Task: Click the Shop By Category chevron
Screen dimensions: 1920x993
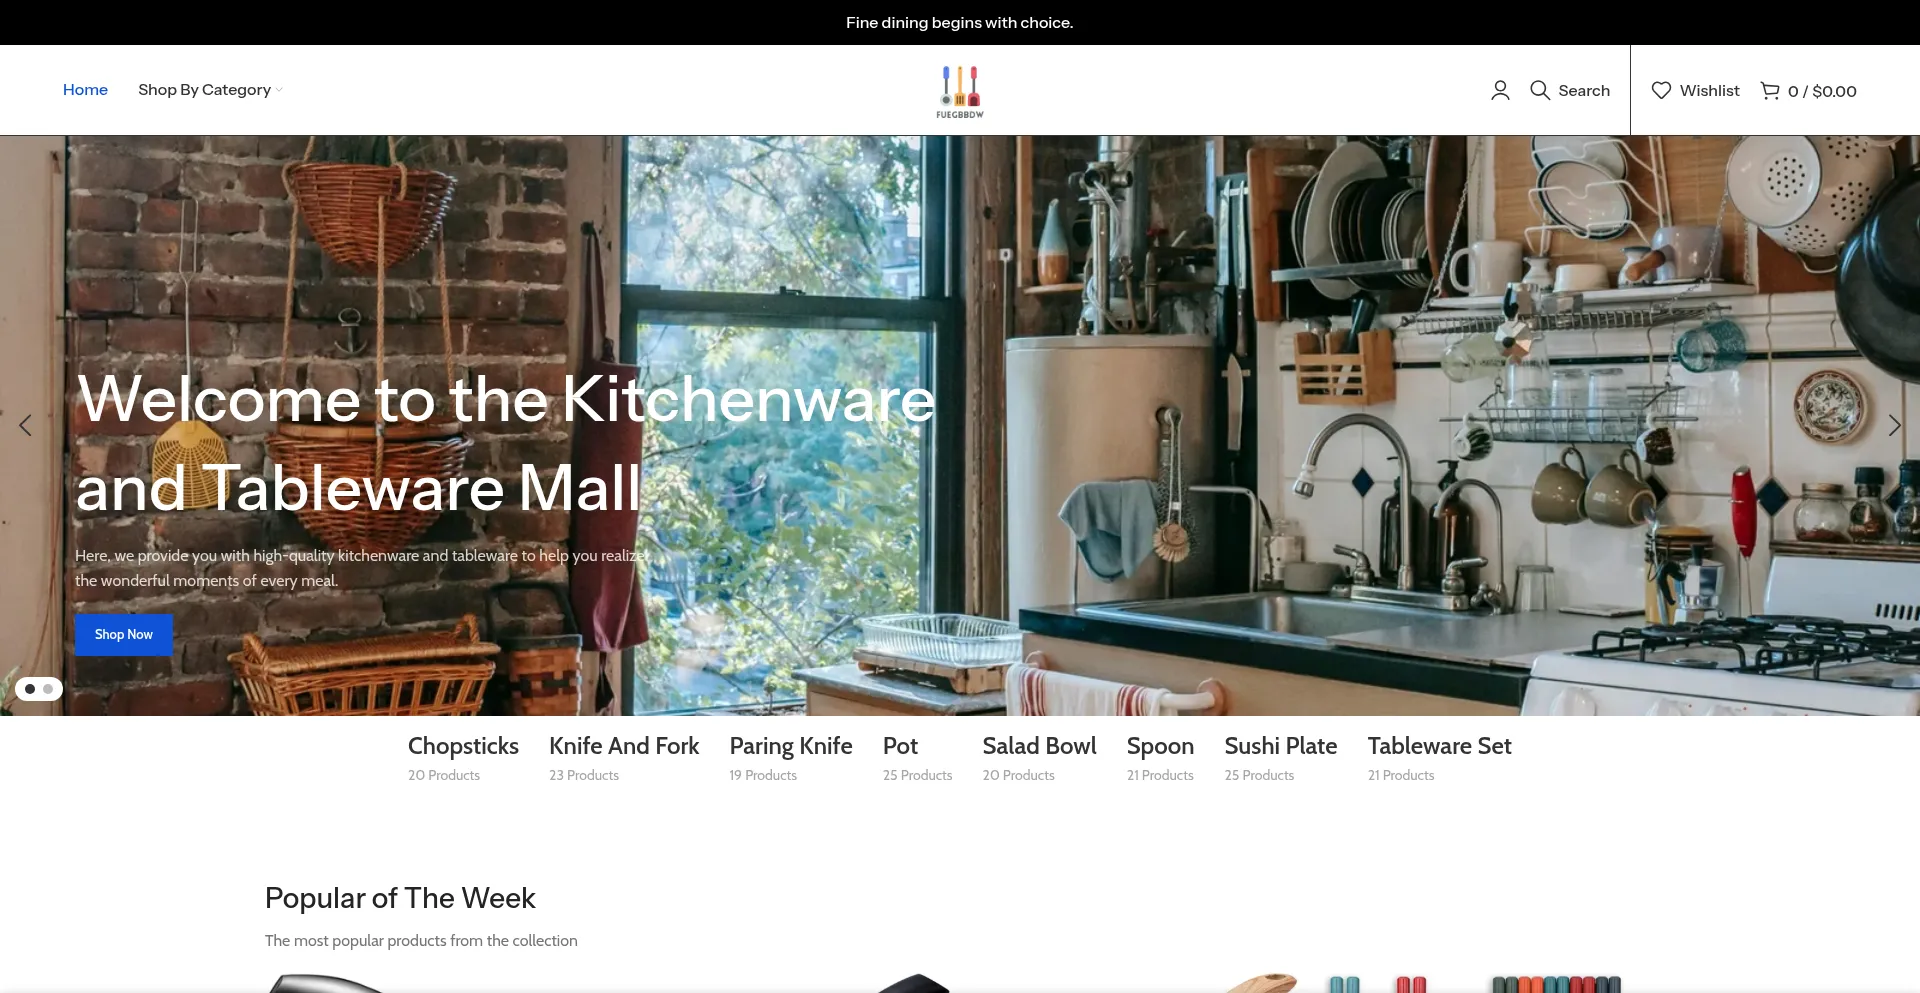Action: [x=279, y=90]
